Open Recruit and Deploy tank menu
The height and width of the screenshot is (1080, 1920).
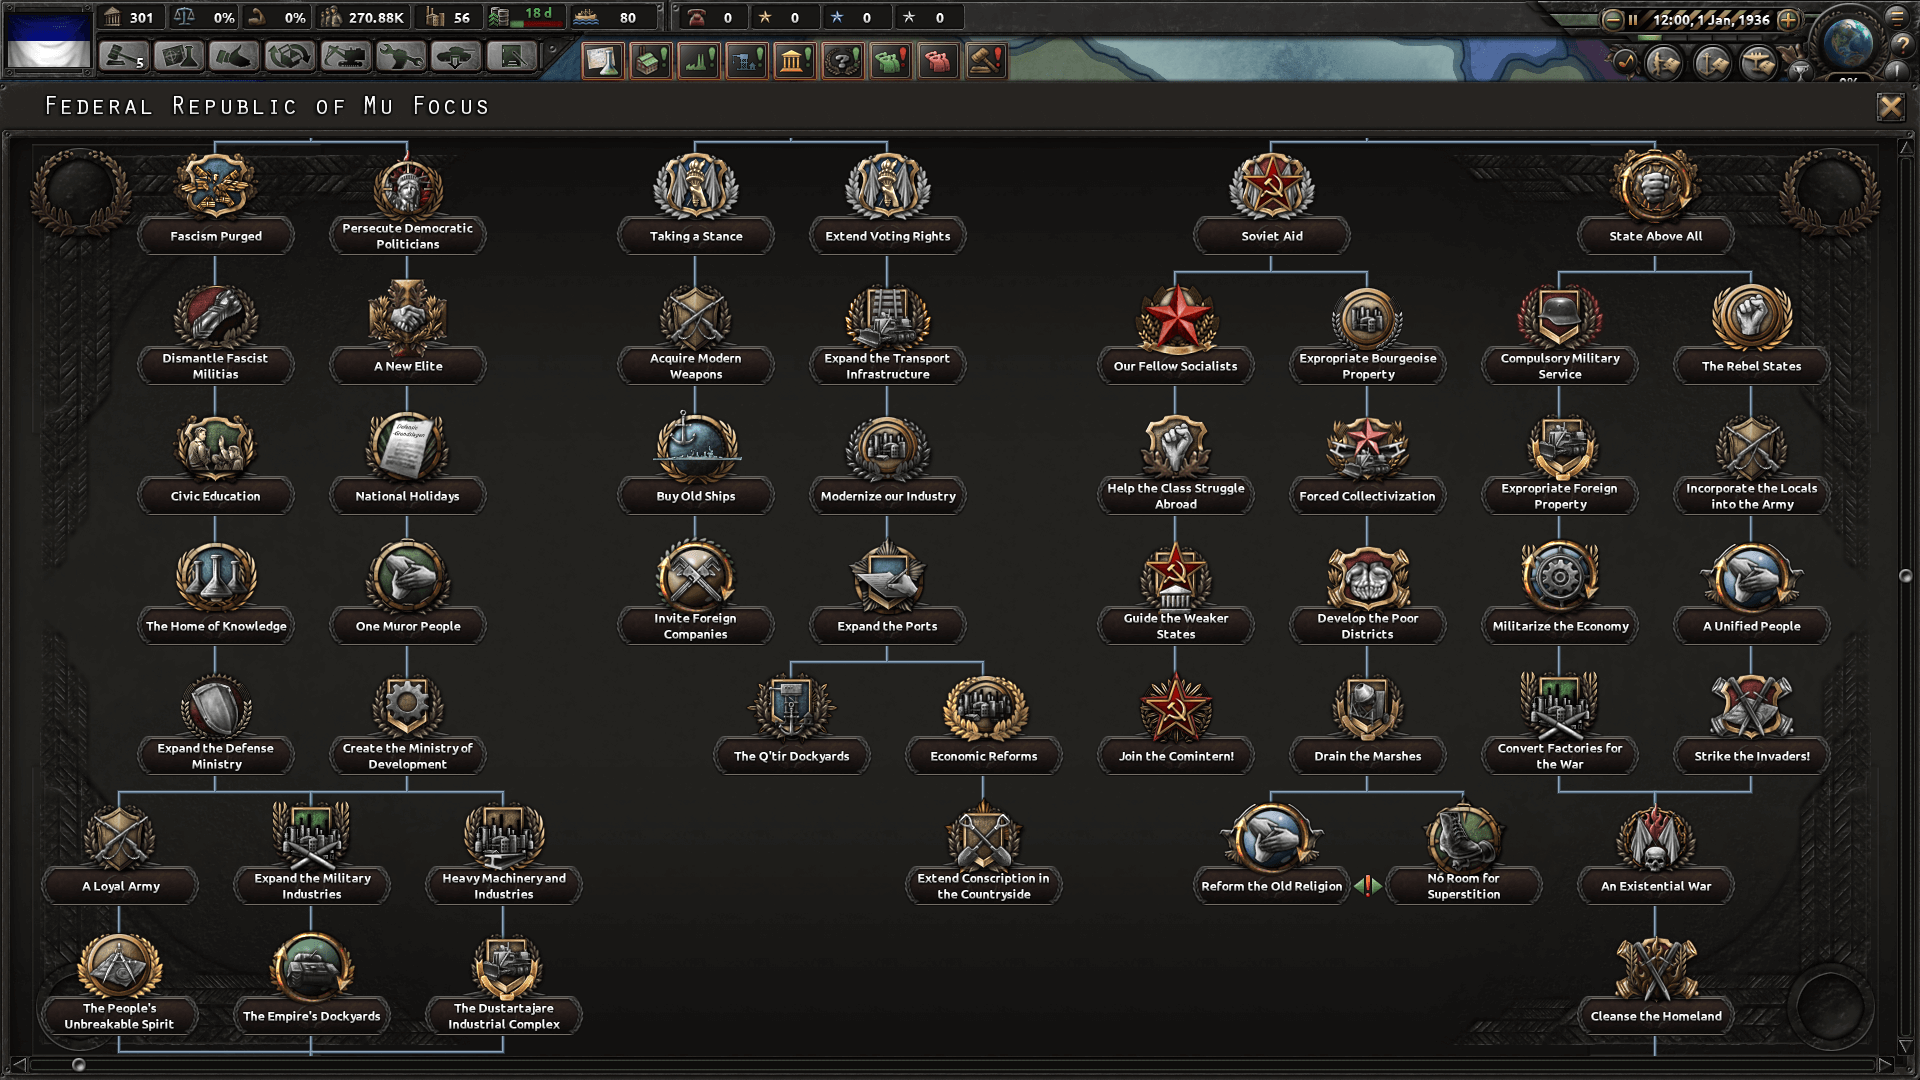(455, 57)
